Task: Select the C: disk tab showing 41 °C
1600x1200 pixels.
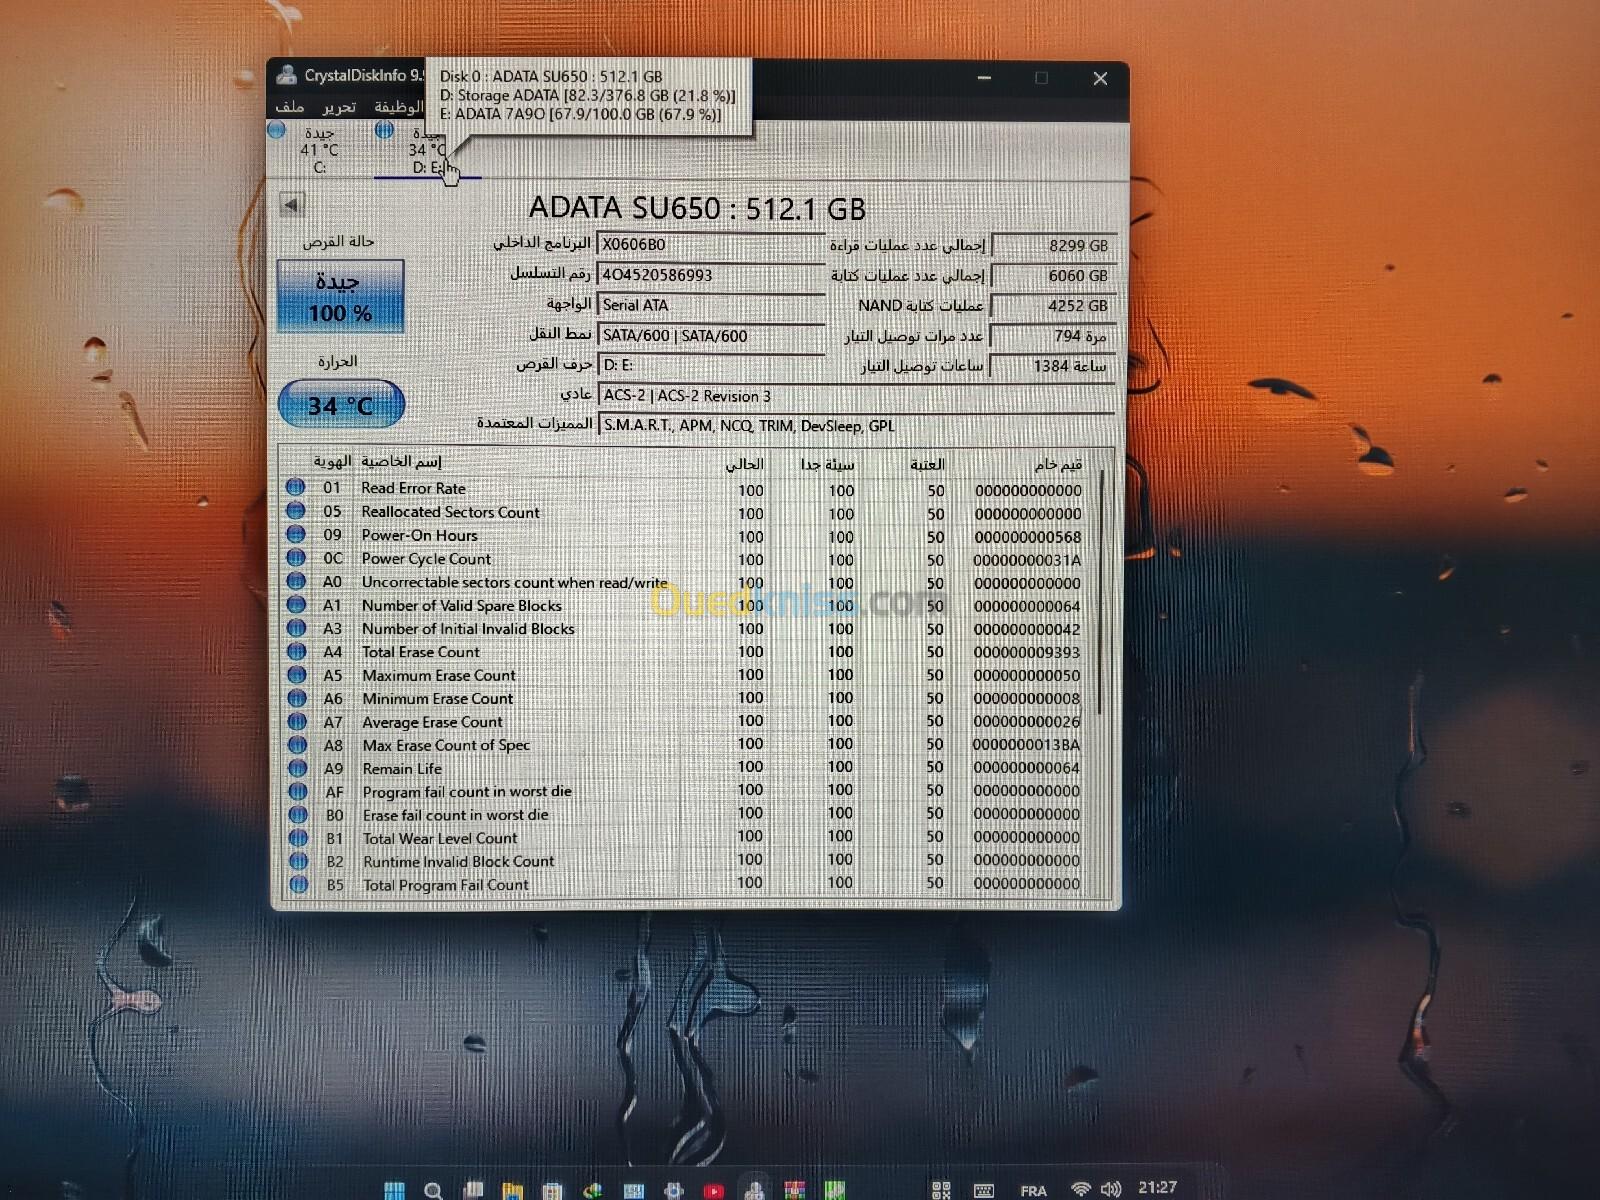Action: [318, 149]
